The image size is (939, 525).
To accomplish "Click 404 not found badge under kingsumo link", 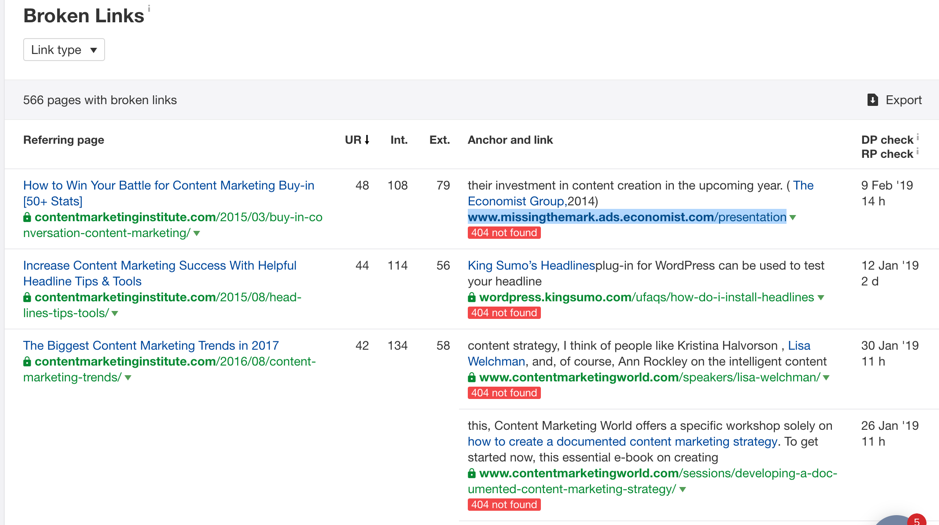I will coord(504,313).
